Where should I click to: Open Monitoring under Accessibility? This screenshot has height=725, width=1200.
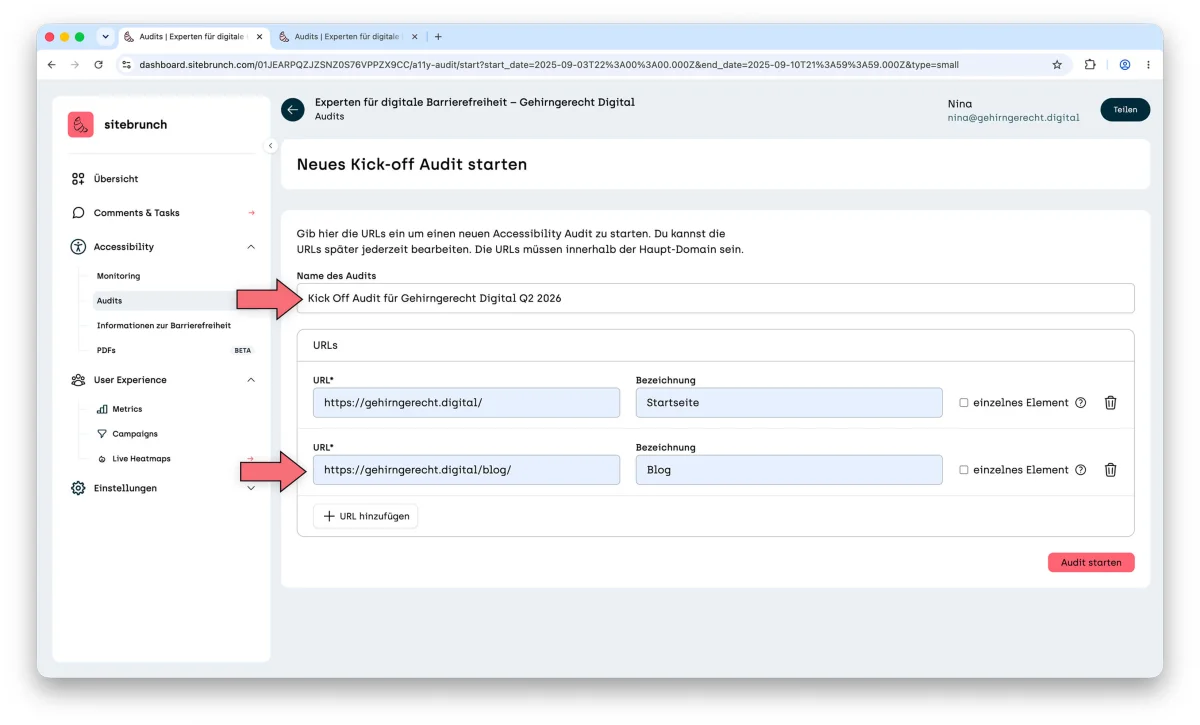pyautogui.click(x=118, y=276)
